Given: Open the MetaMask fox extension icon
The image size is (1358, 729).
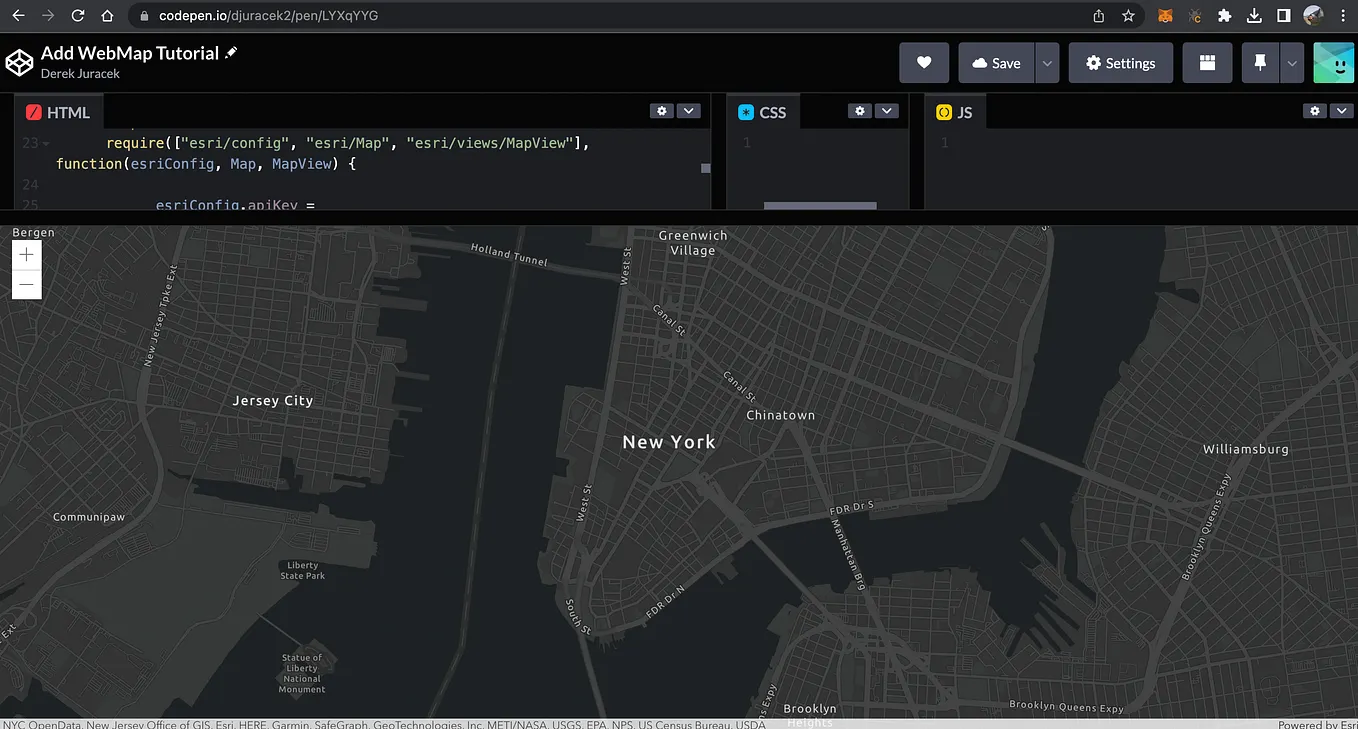Looking at the screenshot, I should [1164, 15].
